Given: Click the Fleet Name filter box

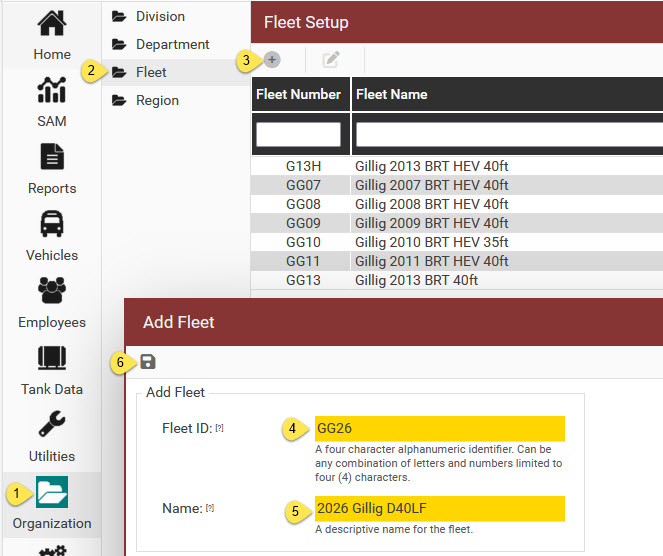Looking at the screenshot, I should pos(509,134).
